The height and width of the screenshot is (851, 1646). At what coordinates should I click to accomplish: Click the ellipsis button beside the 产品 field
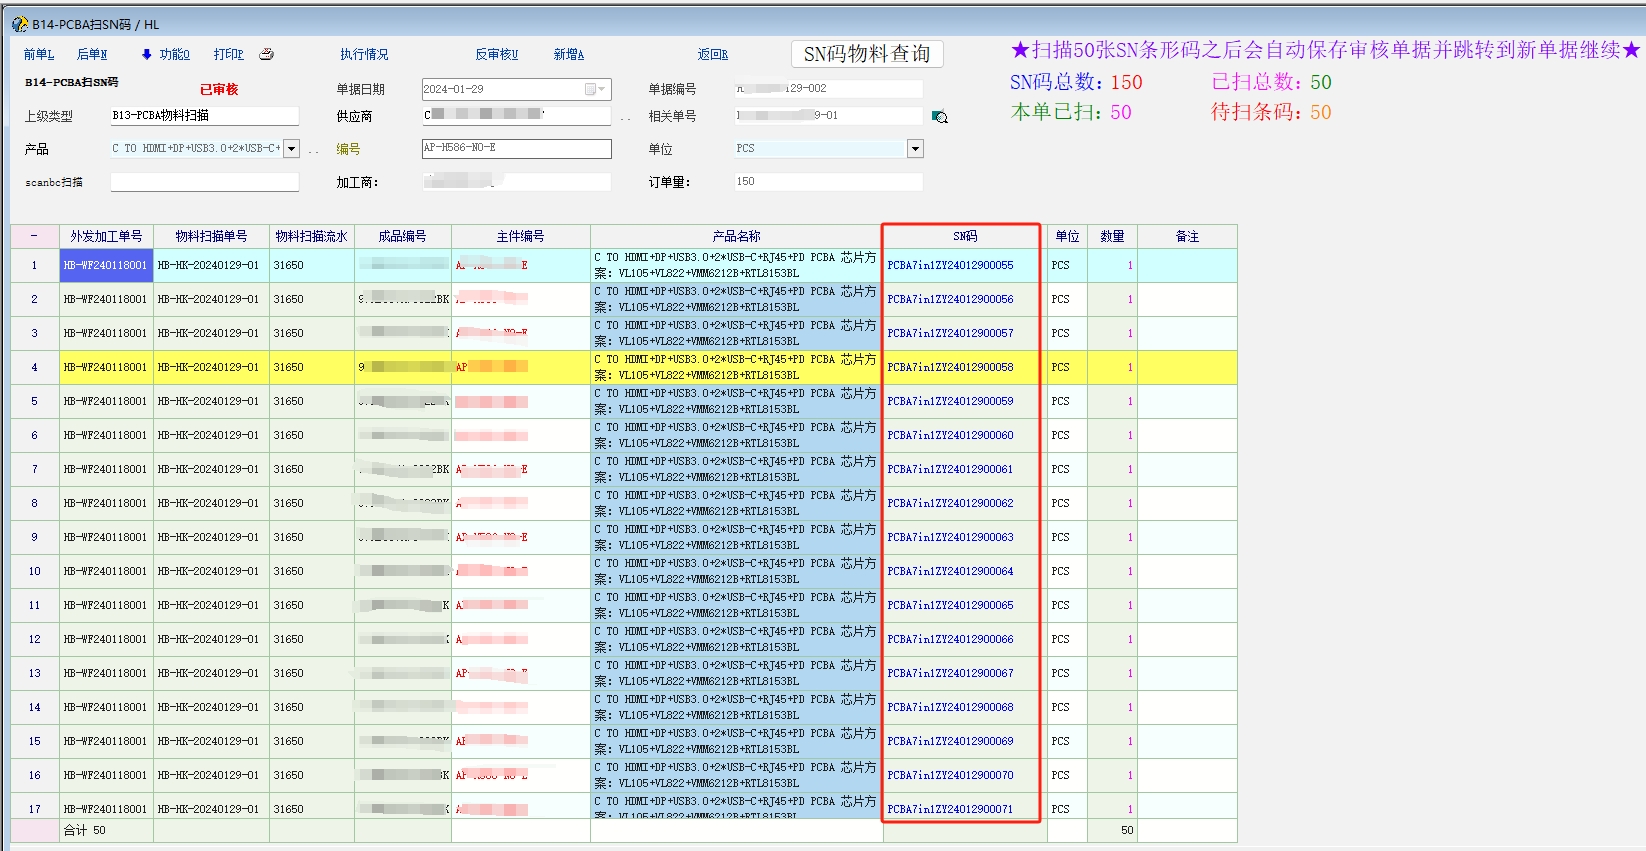point(313,150)
